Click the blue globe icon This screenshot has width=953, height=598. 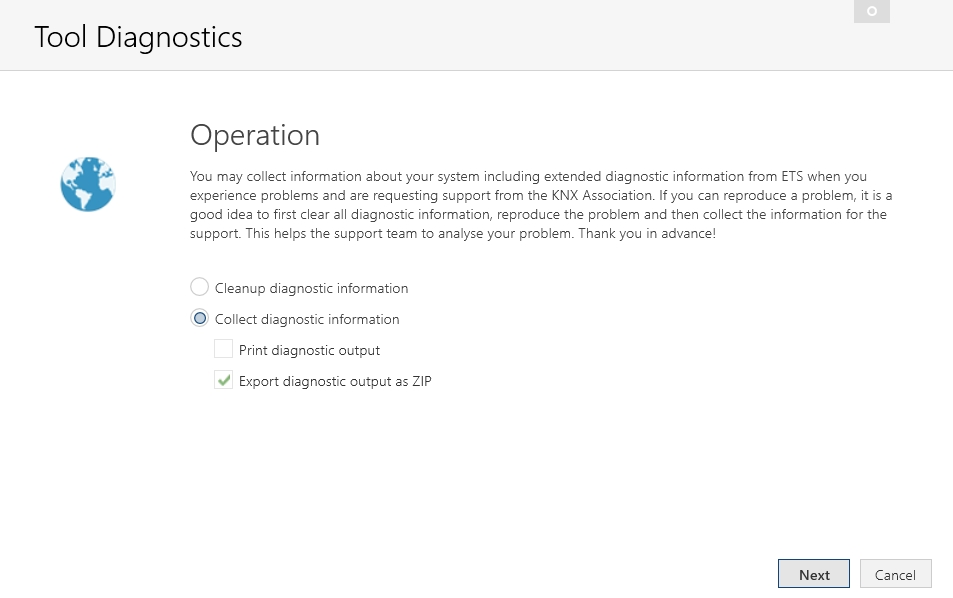[x=88, y=184]
